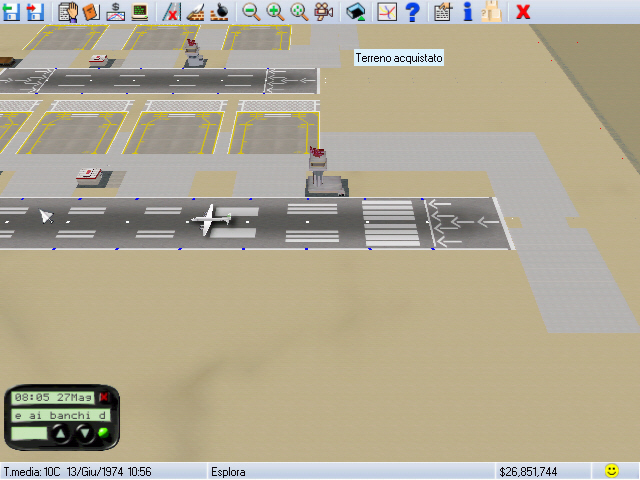
Task: Open the route map icon
Action: point(387,11)
